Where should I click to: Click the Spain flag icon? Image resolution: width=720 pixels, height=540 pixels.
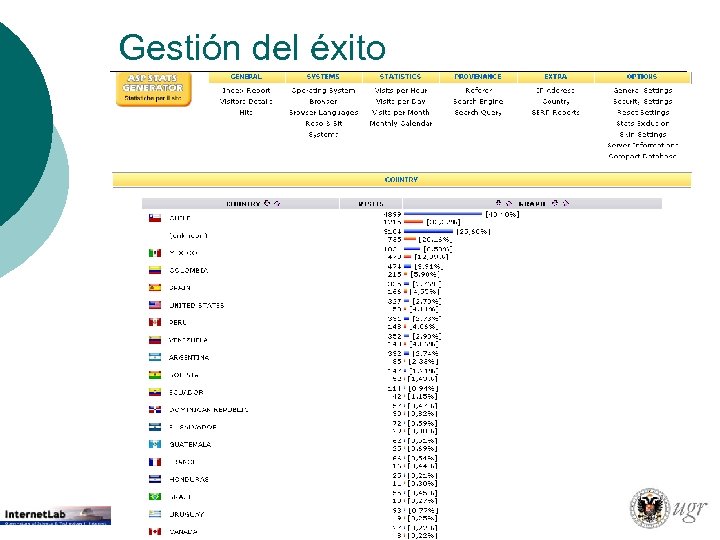(155, 287)
